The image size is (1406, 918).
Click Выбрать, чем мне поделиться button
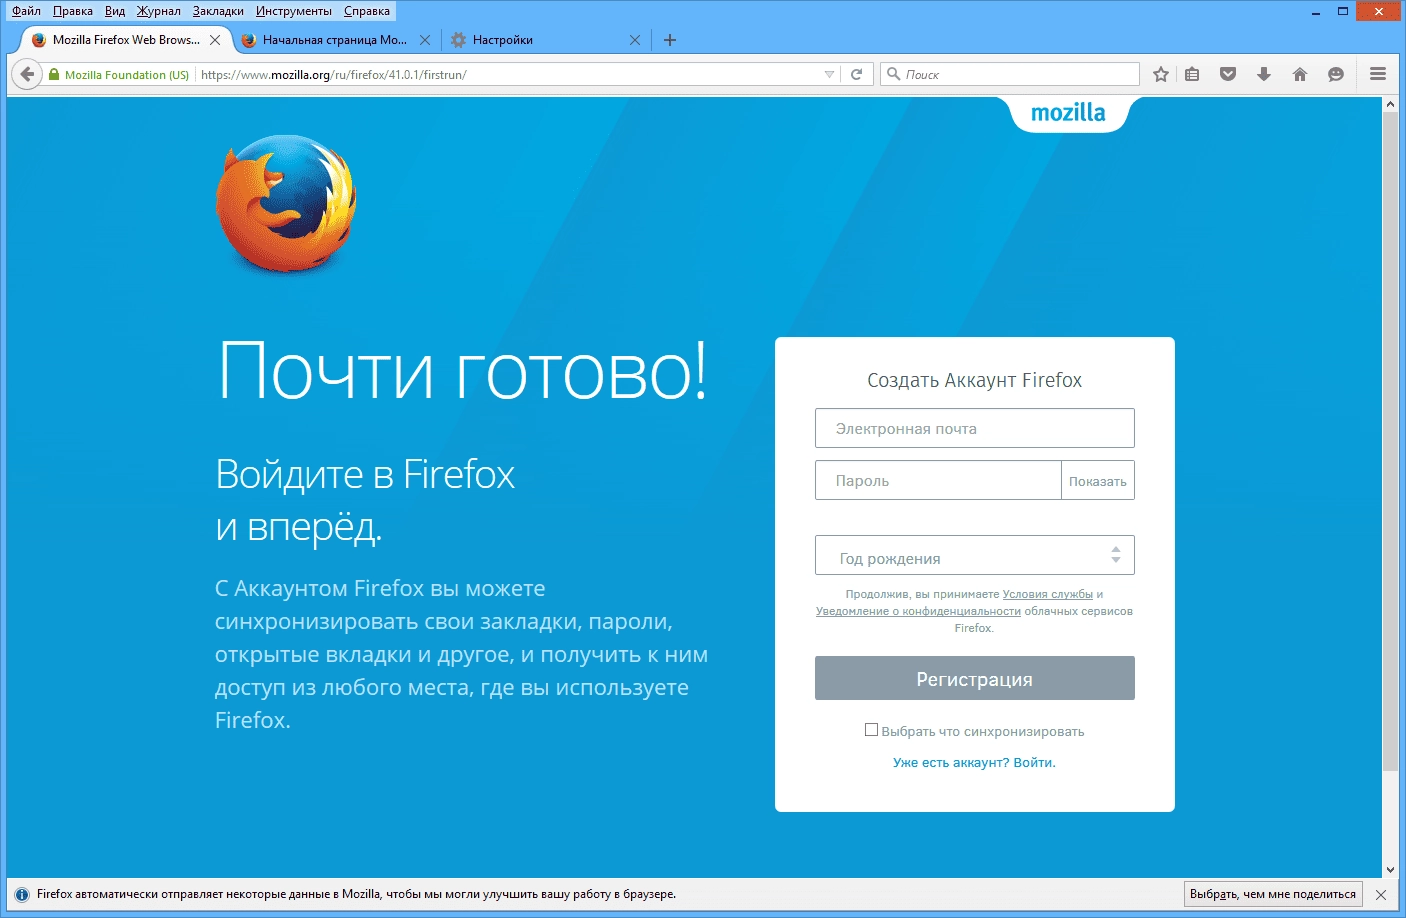click(x=1273, y=894)
